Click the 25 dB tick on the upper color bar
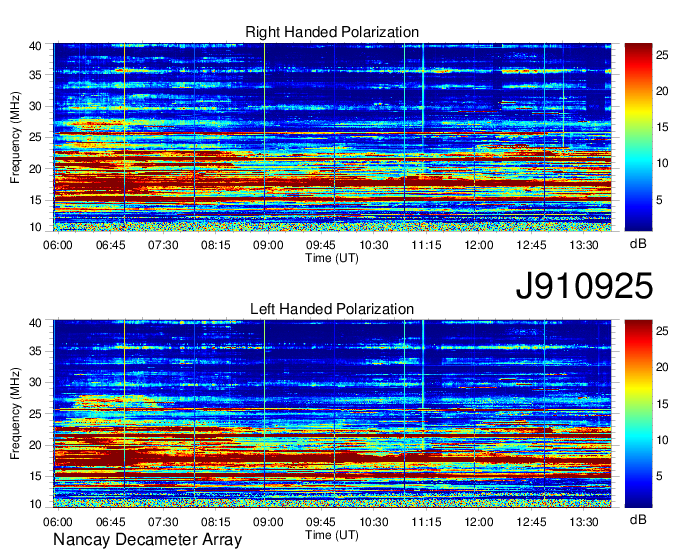680x552 pixels. tap(662, 55)
